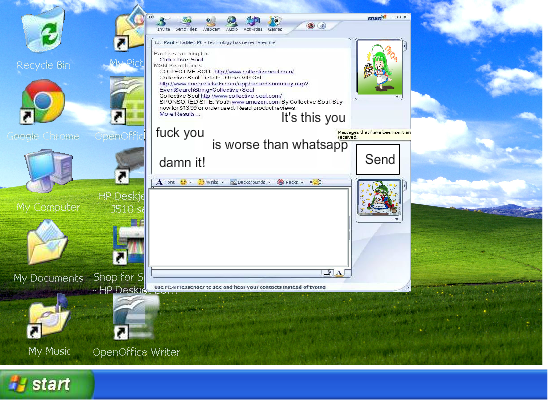Click the Send button
This screenshot has width=549, height=400.
pyautogui.click(x=378, y=159)
